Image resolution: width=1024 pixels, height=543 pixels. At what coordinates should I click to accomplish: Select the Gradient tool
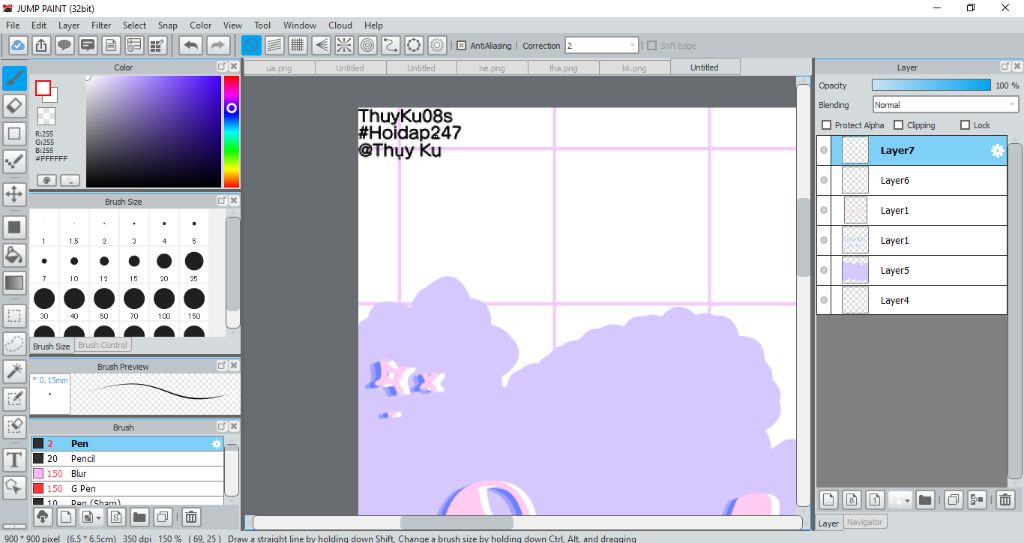pos(14,283)
